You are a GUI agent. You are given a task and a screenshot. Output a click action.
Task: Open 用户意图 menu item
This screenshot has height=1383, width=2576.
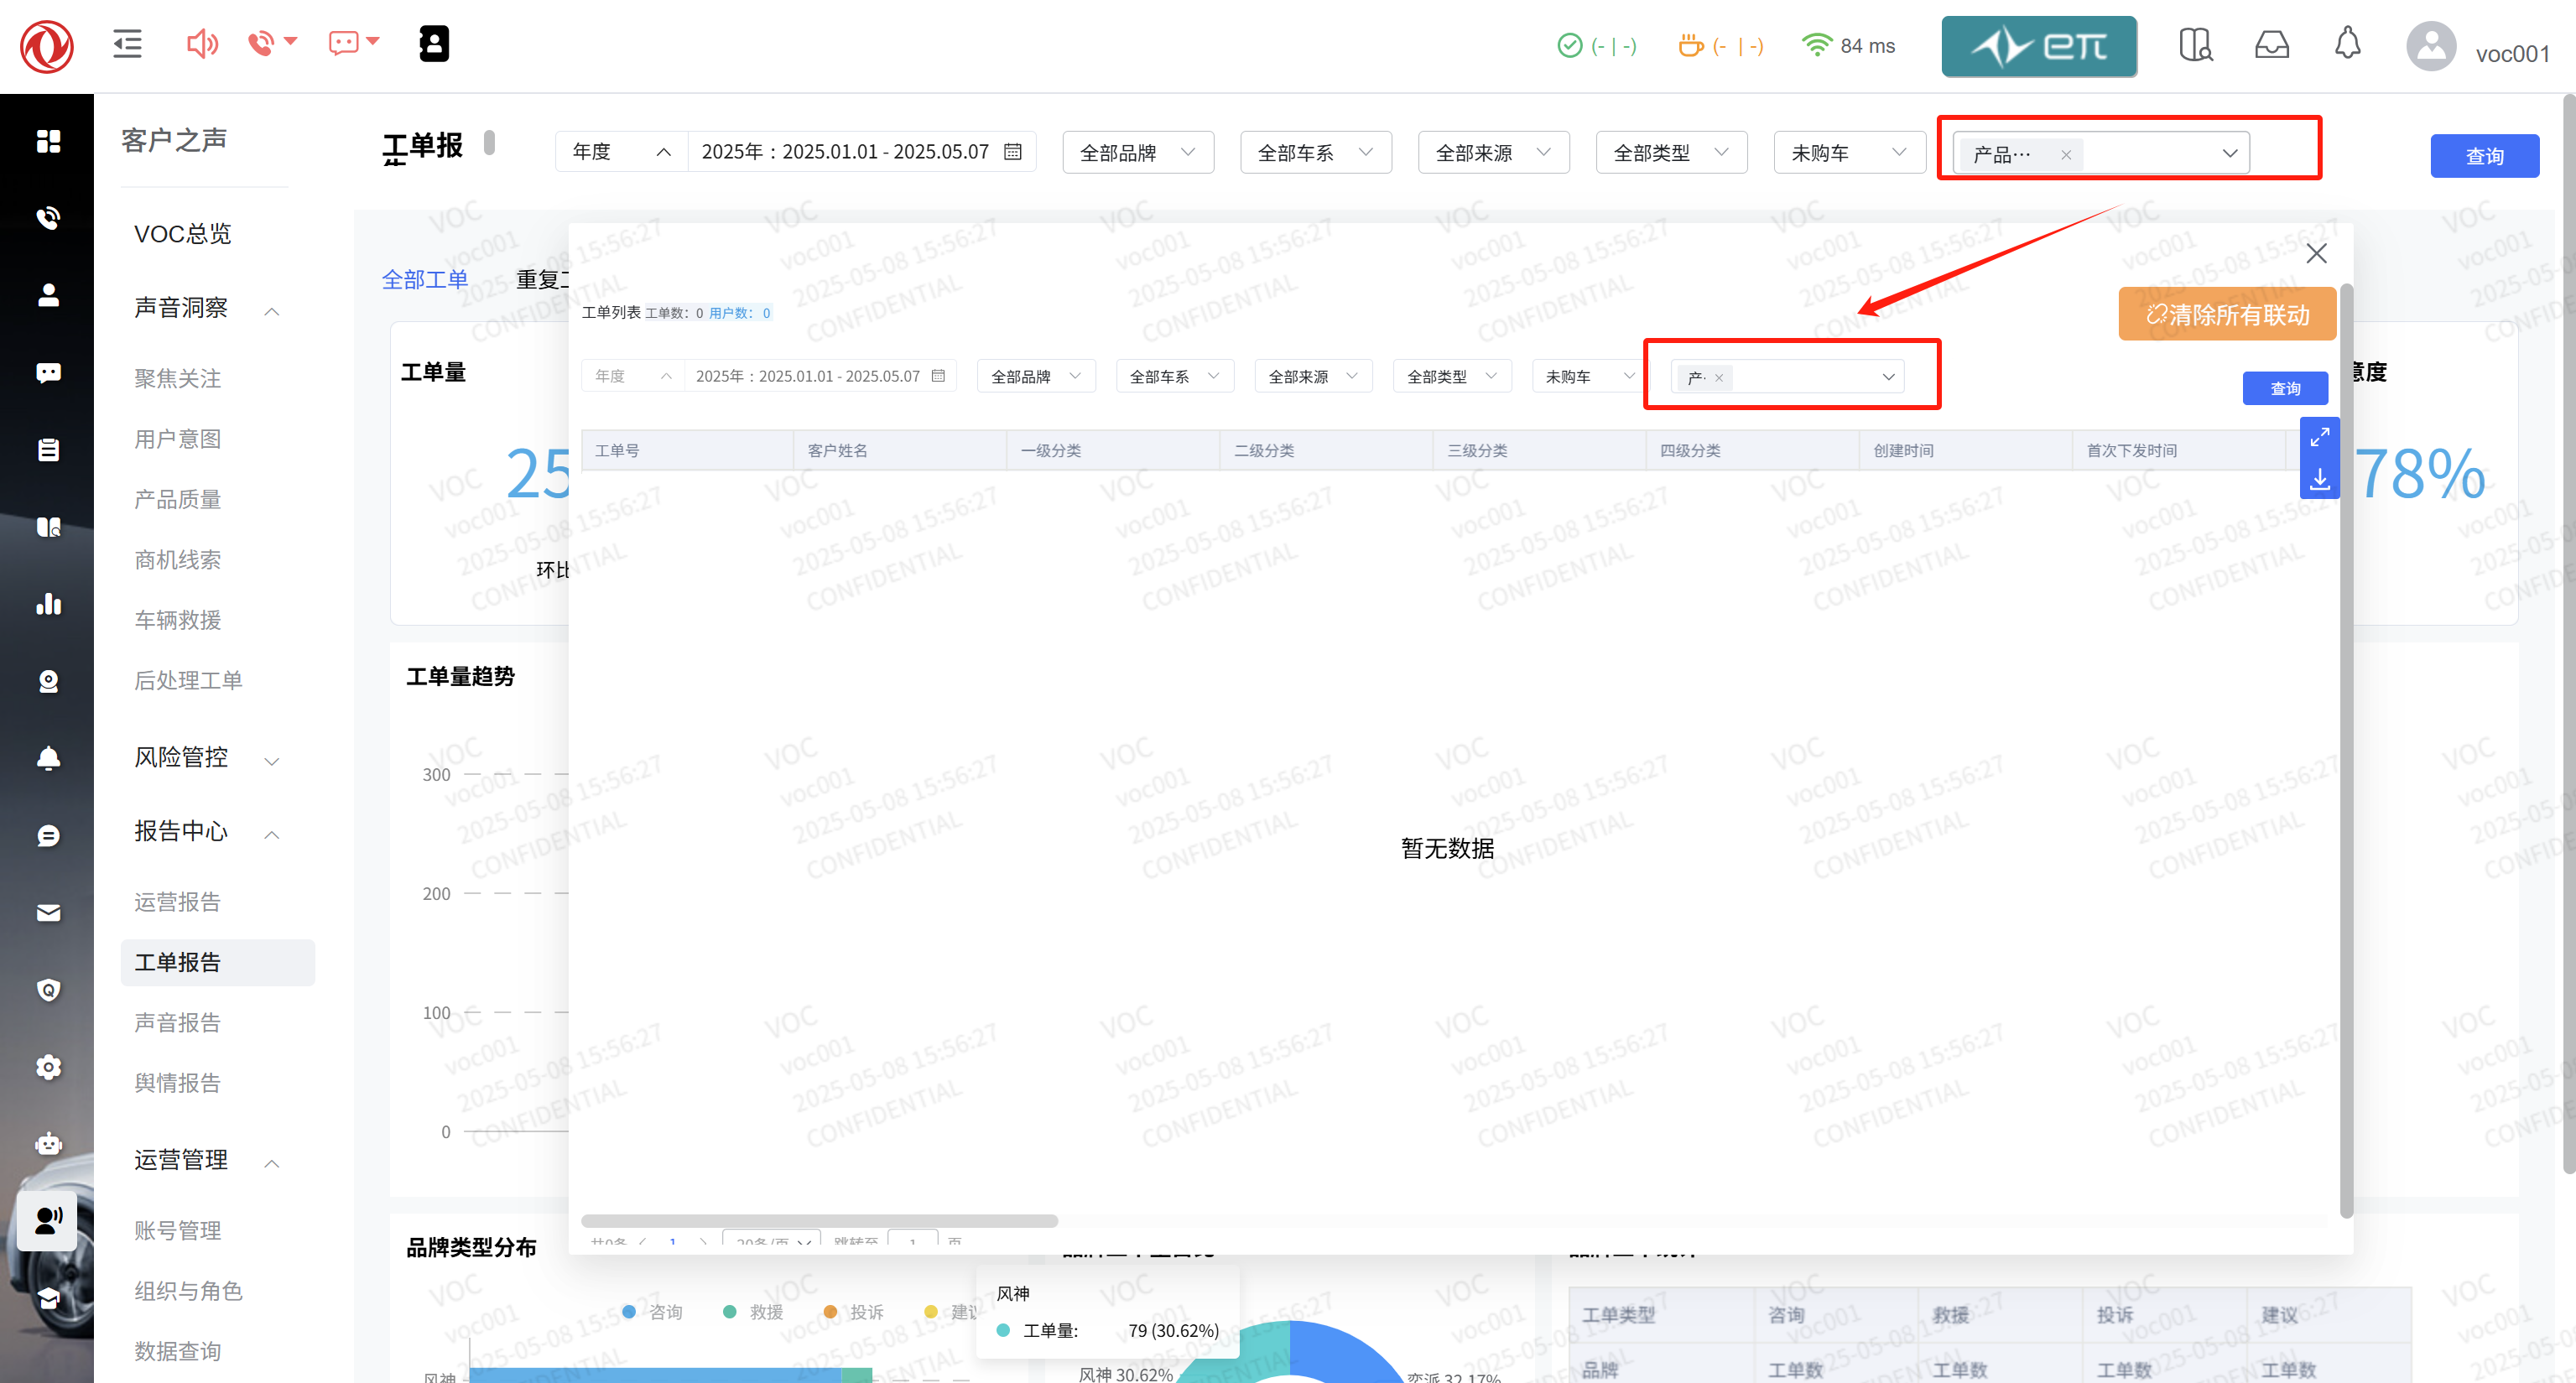point(178,438)
